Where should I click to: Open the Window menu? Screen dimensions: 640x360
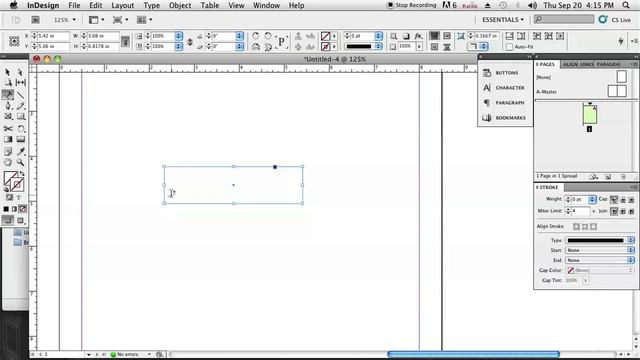click(266, 5)
